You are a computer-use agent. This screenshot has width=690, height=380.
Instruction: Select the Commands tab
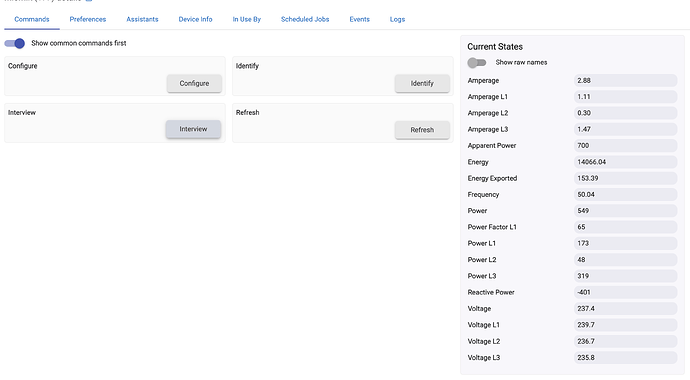(32, 19)
